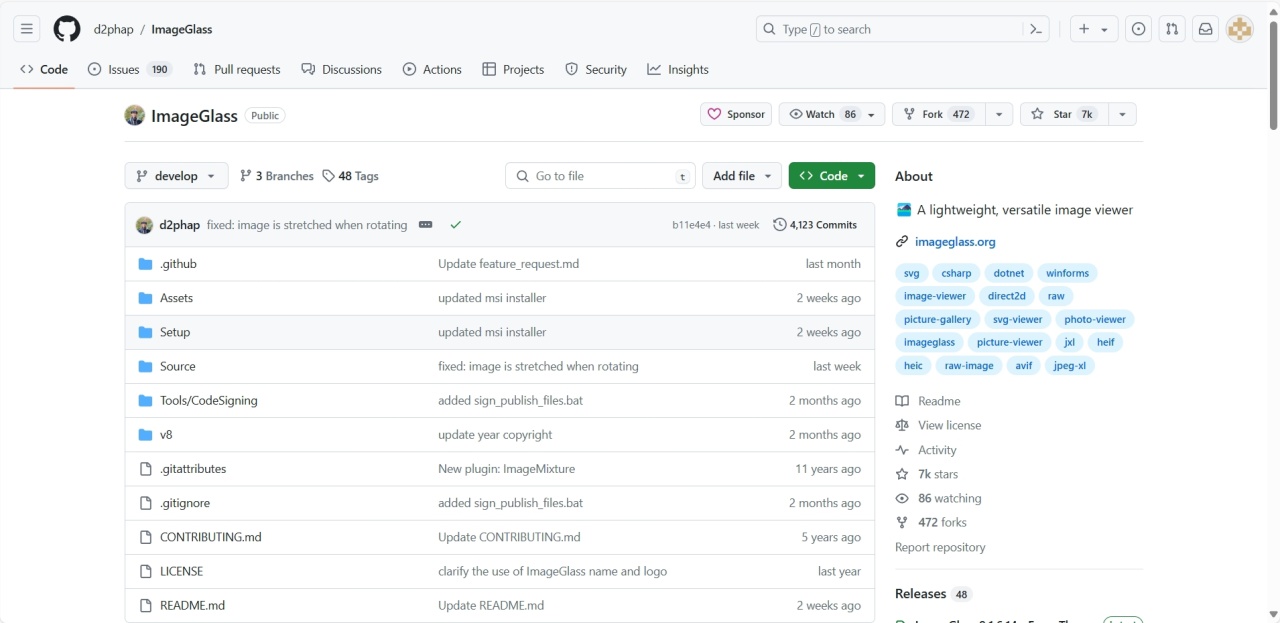This screenshot has height=623, width=1280.
Task: Click the Star button
Action: [1064, 115]
